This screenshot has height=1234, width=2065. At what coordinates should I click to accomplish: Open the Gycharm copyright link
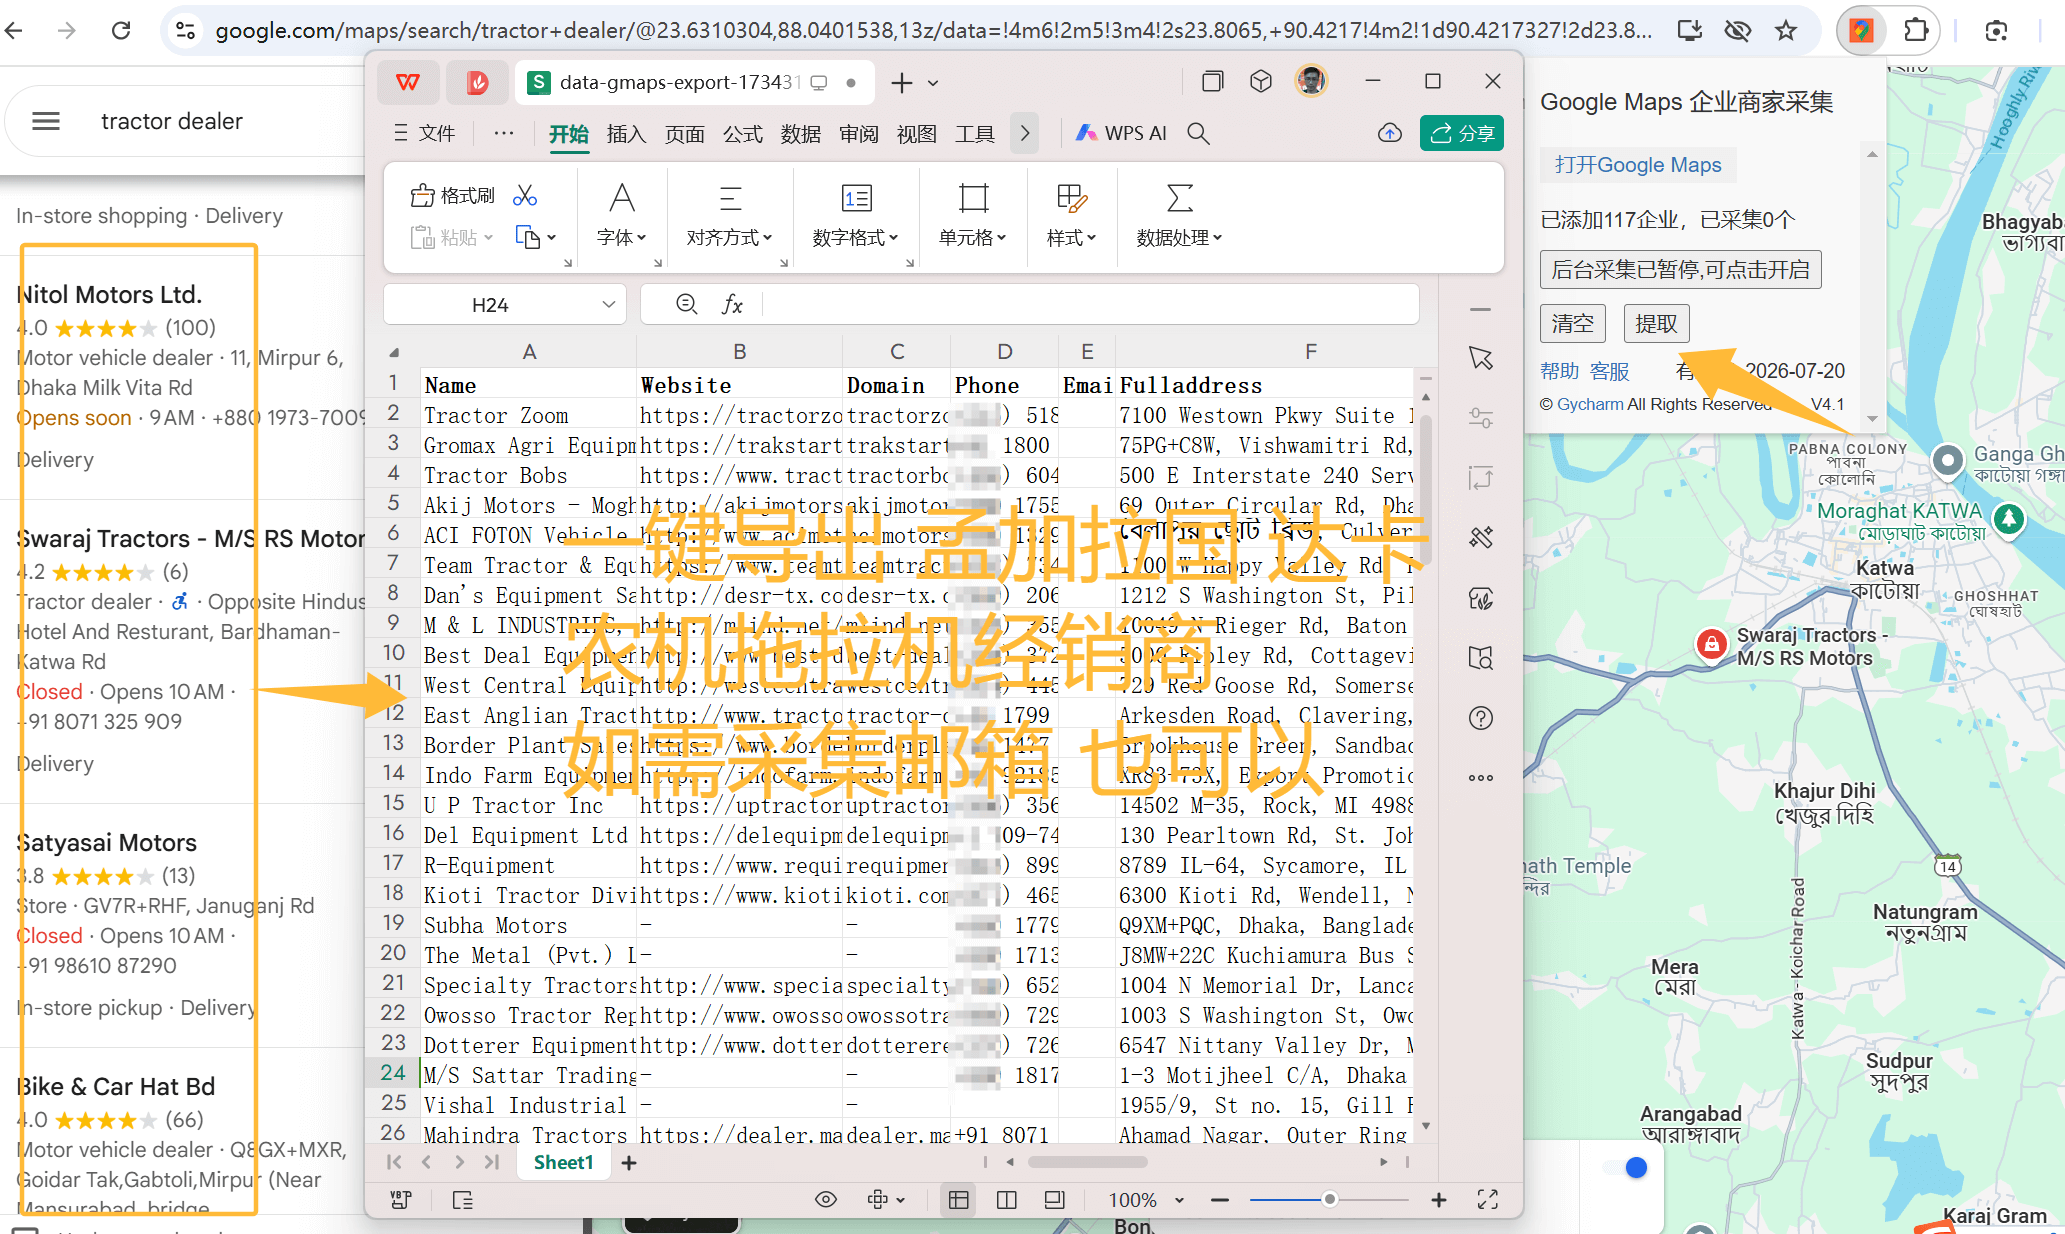pos(1589,404)
